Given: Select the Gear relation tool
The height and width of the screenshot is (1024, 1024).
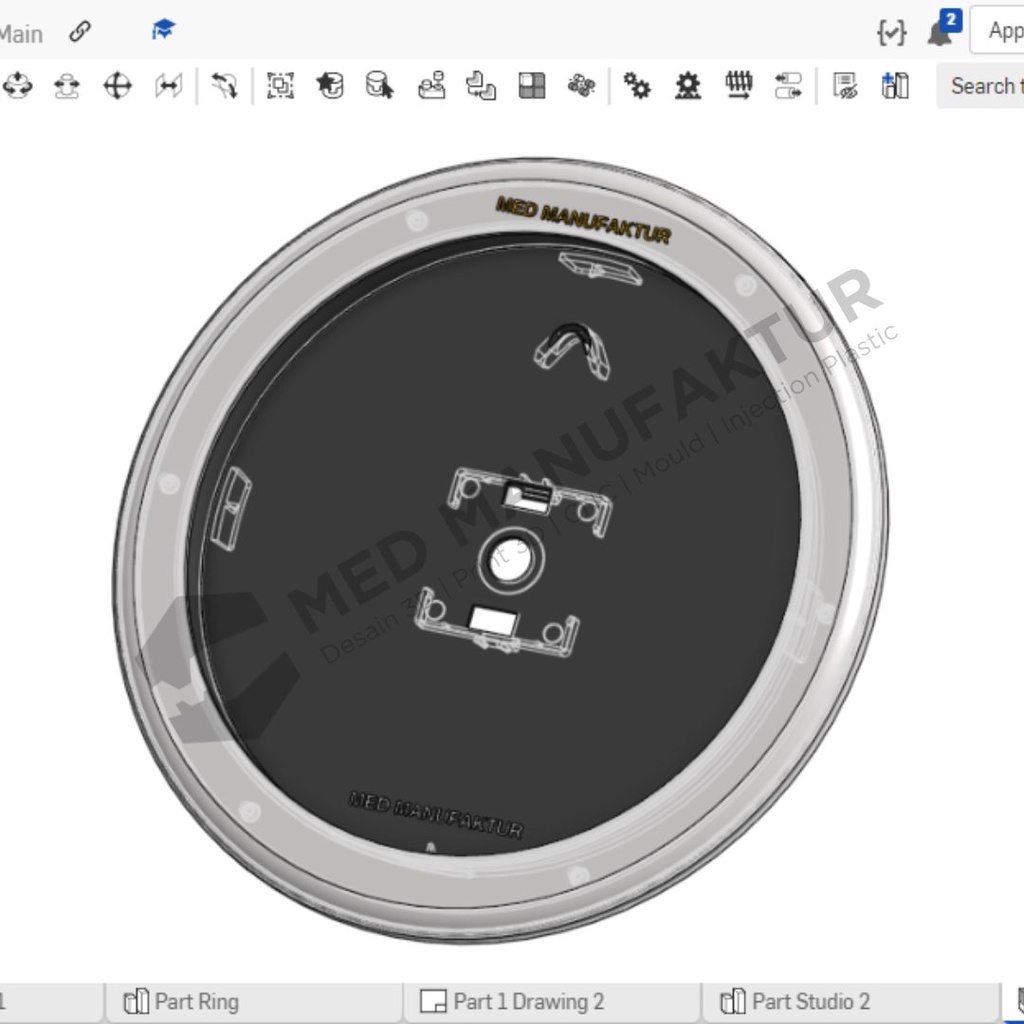Looking at the screenshot, I should (x=636, y=86).
